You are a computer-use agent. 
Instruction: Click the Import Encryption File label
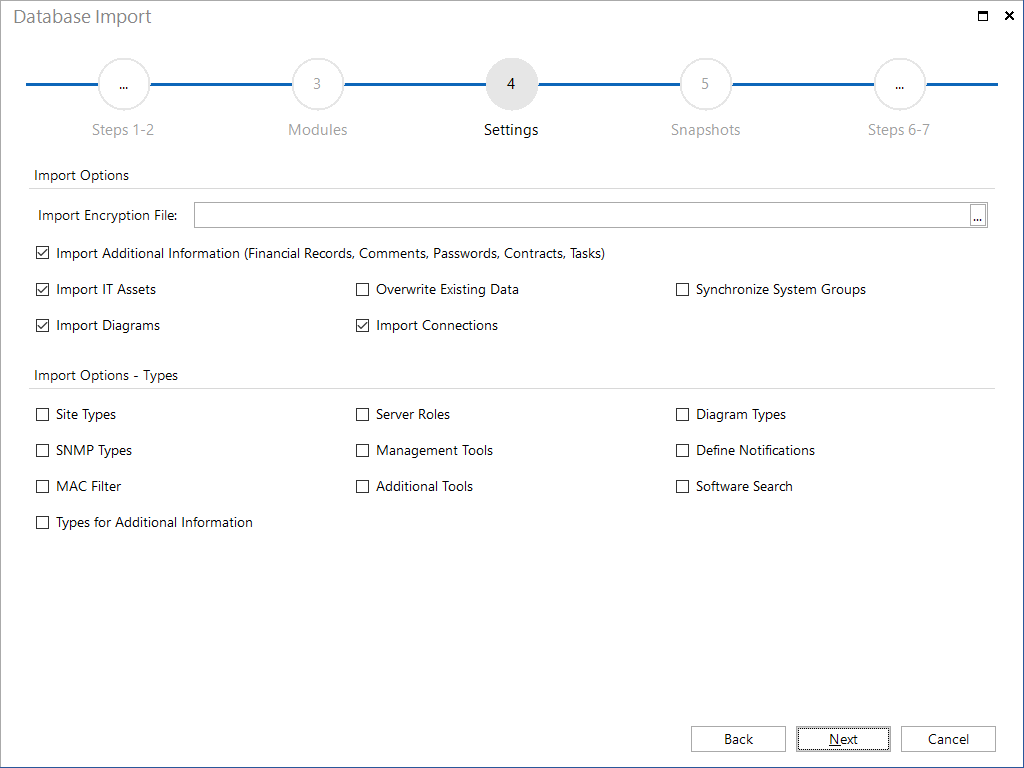click(108, 215)
